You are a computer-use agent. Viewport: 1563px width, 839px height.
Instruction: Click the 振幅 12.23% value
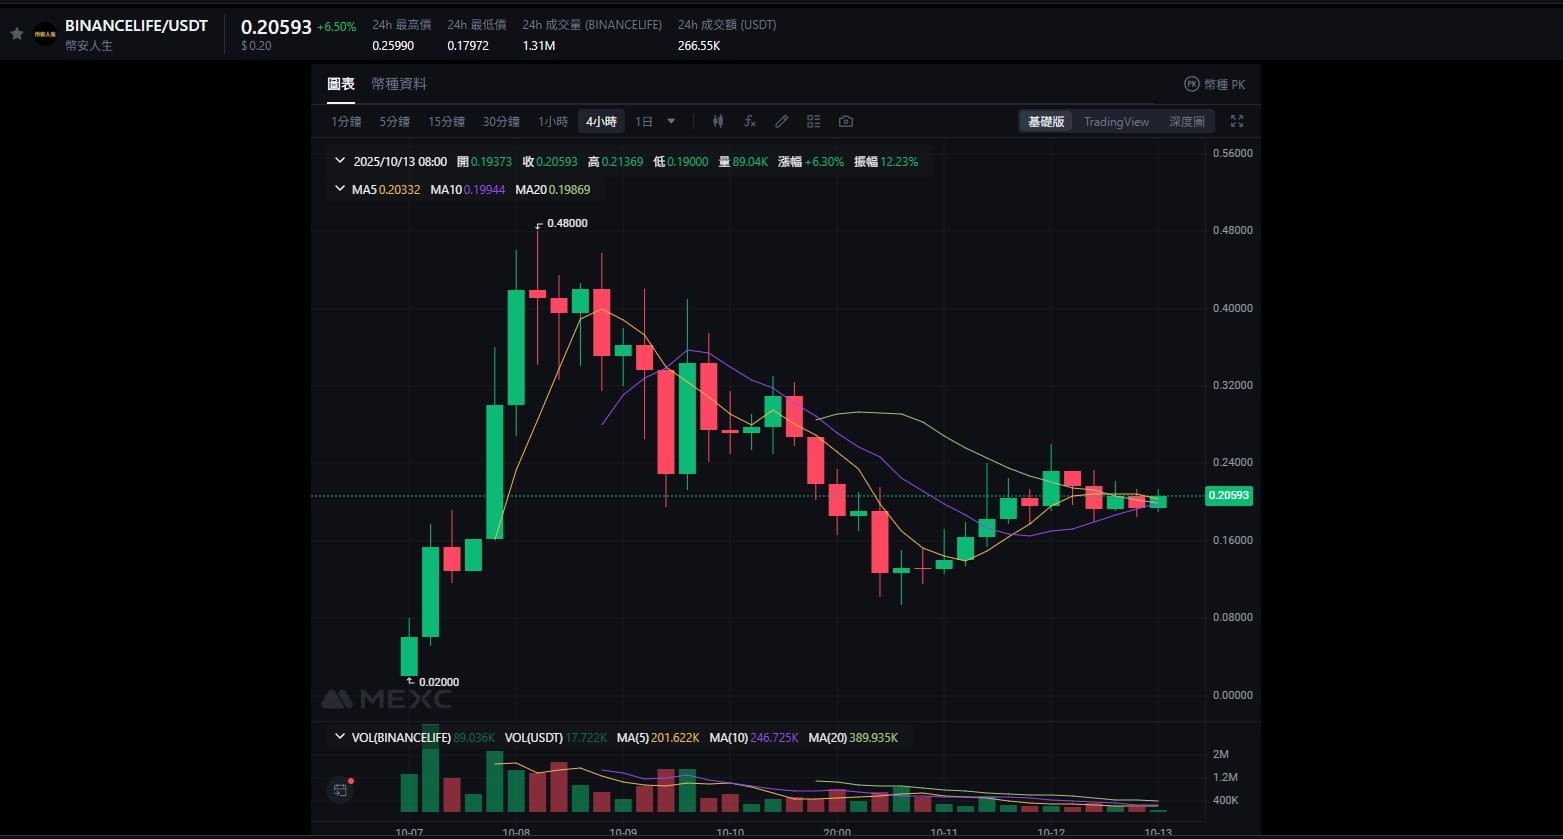click(x=899, y=161)
